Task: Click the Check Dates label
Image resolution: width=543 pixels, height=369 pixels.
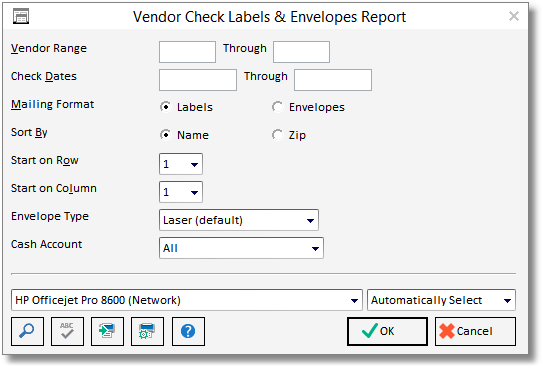Action: pyautogui.click(x=44, y=76)
